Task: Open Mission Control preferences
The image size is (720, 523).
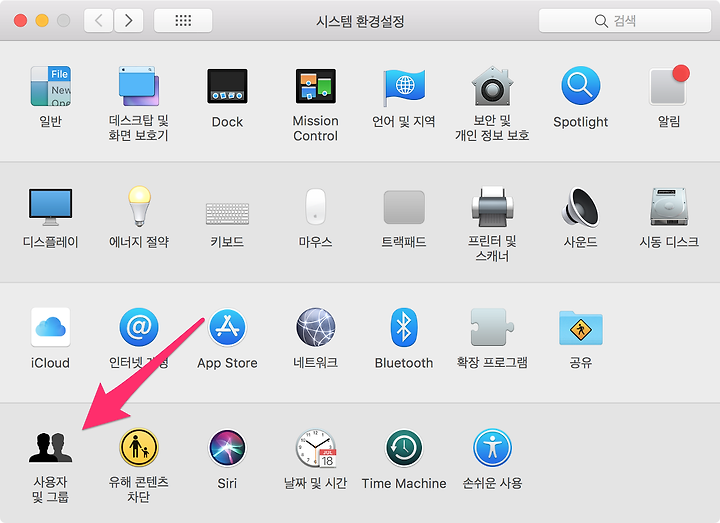Action: pos(315,86)
